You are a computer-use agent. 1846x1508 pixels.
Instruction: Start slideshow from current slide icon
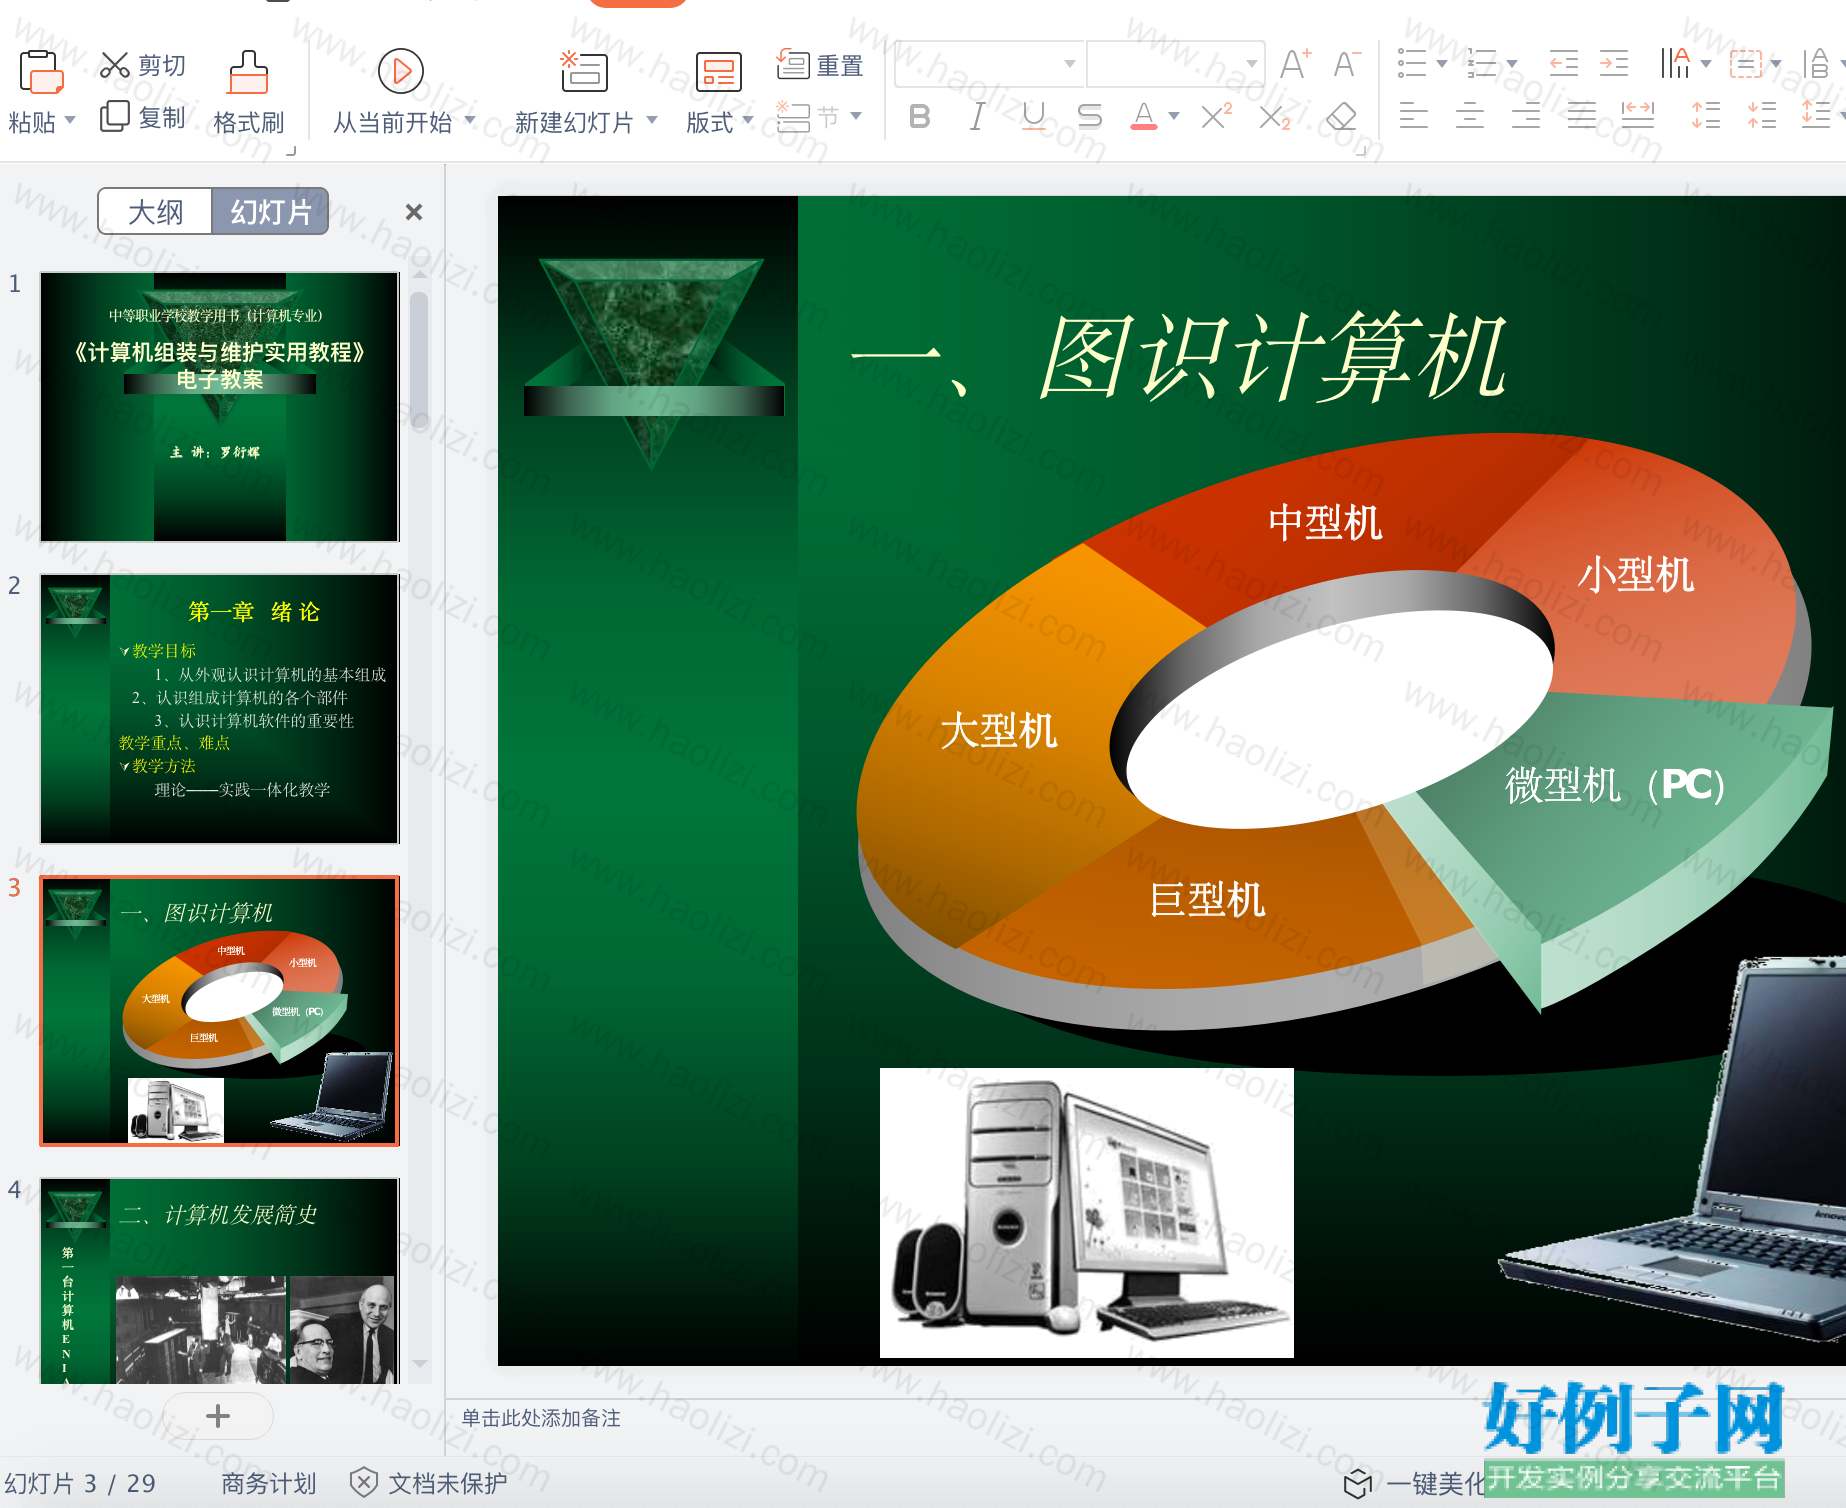click(x=401, y=71)
